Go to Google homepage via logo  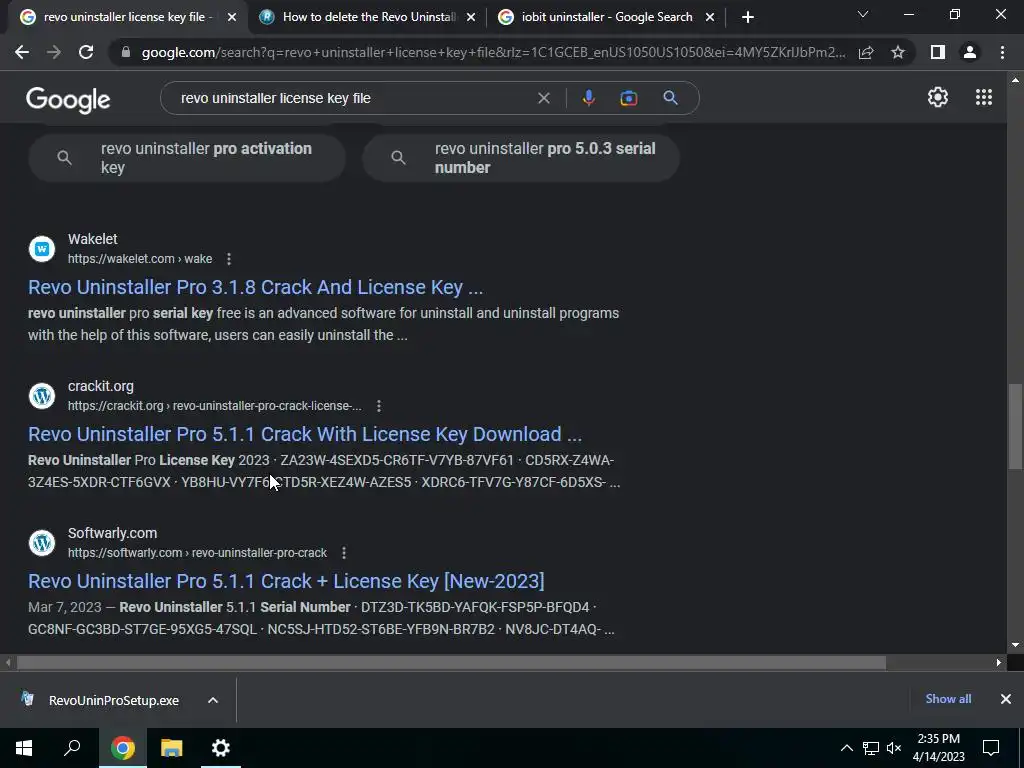[68, 100]
